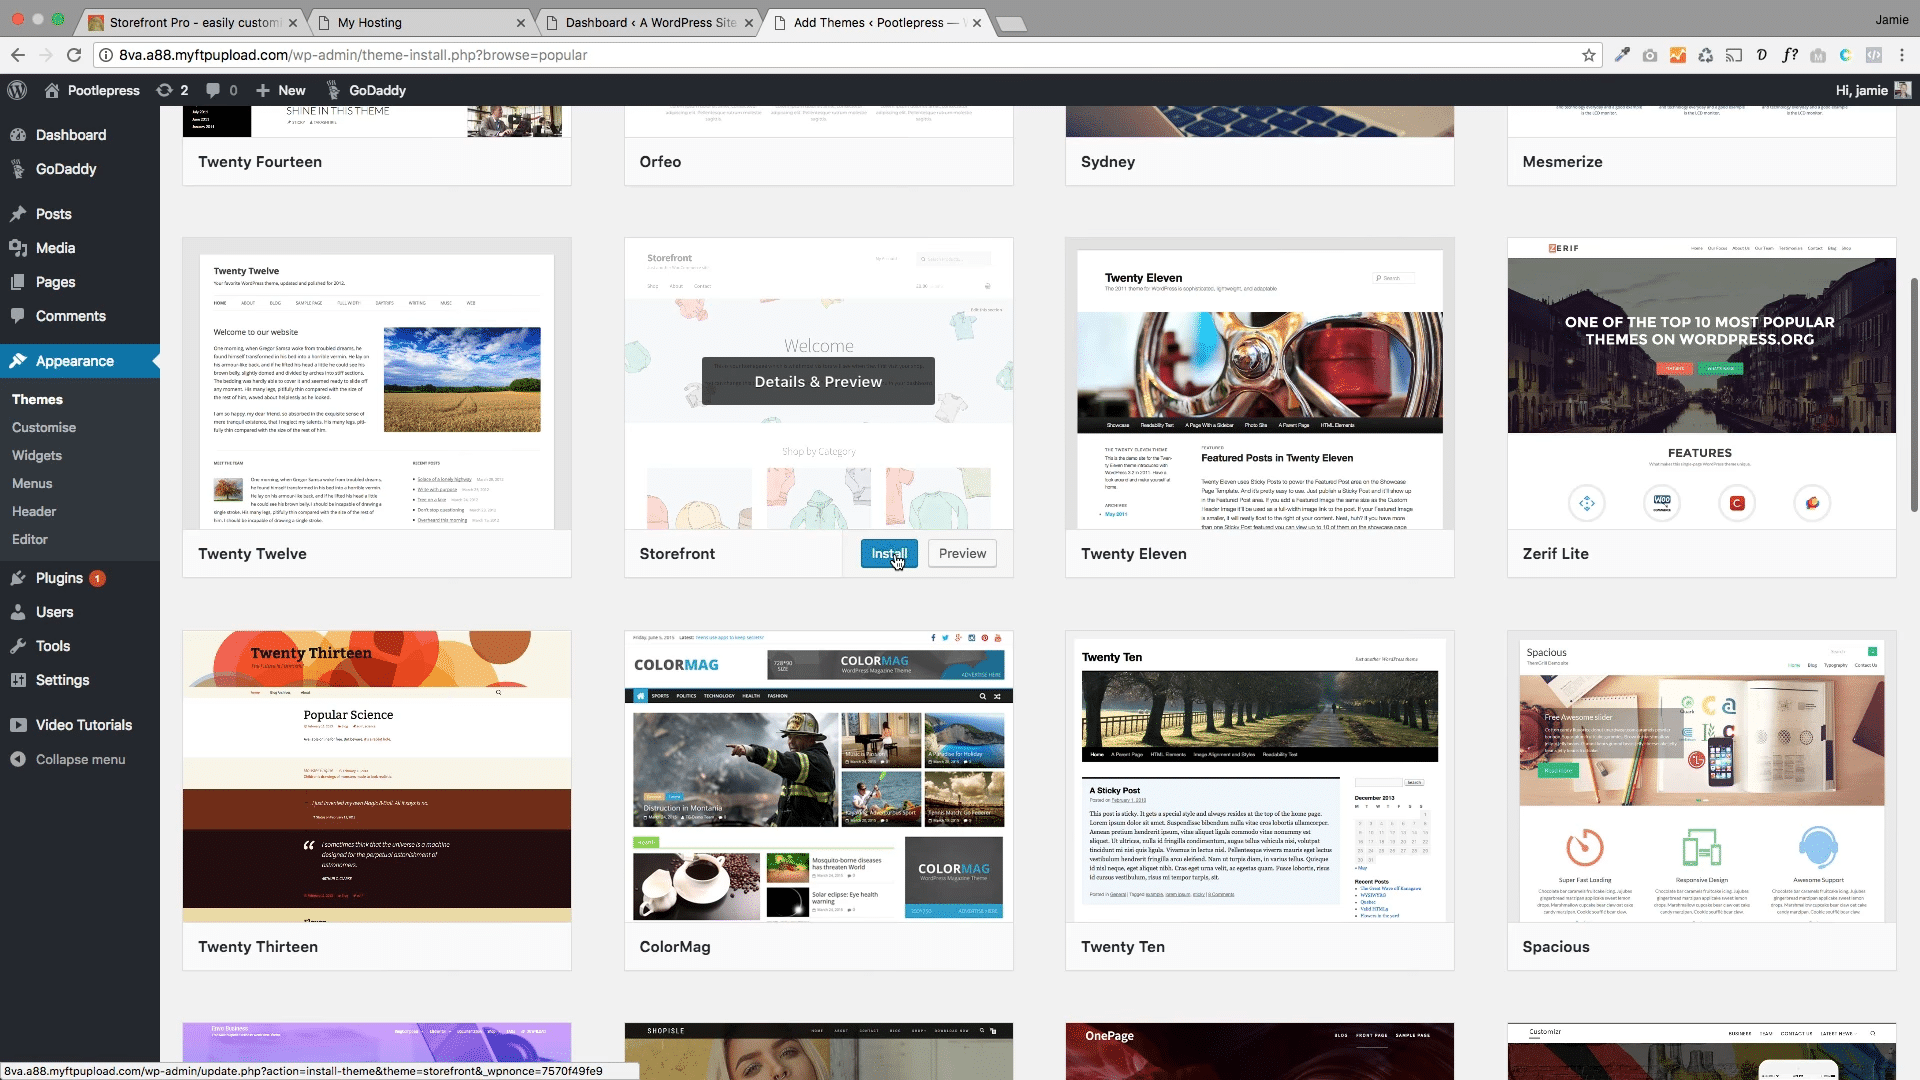Click the Twenty Eleven theme thumbnail

1260,384
